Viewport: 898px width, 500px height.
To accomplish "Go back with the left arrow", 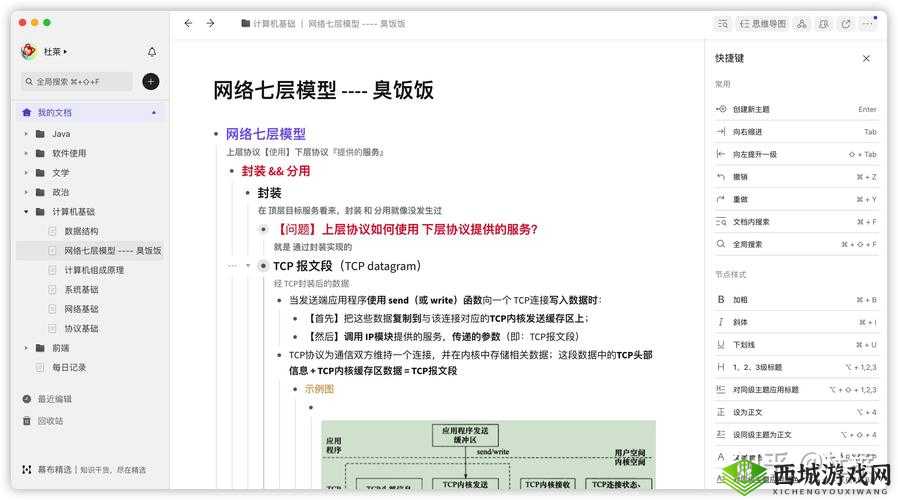I will pos(188,23).
